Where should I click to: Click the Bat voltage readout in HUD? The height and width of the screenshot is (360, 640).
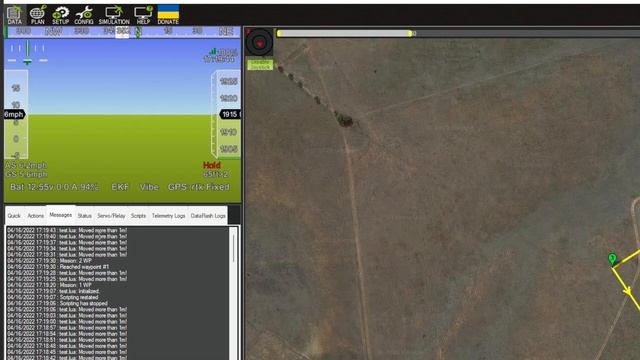54,187
